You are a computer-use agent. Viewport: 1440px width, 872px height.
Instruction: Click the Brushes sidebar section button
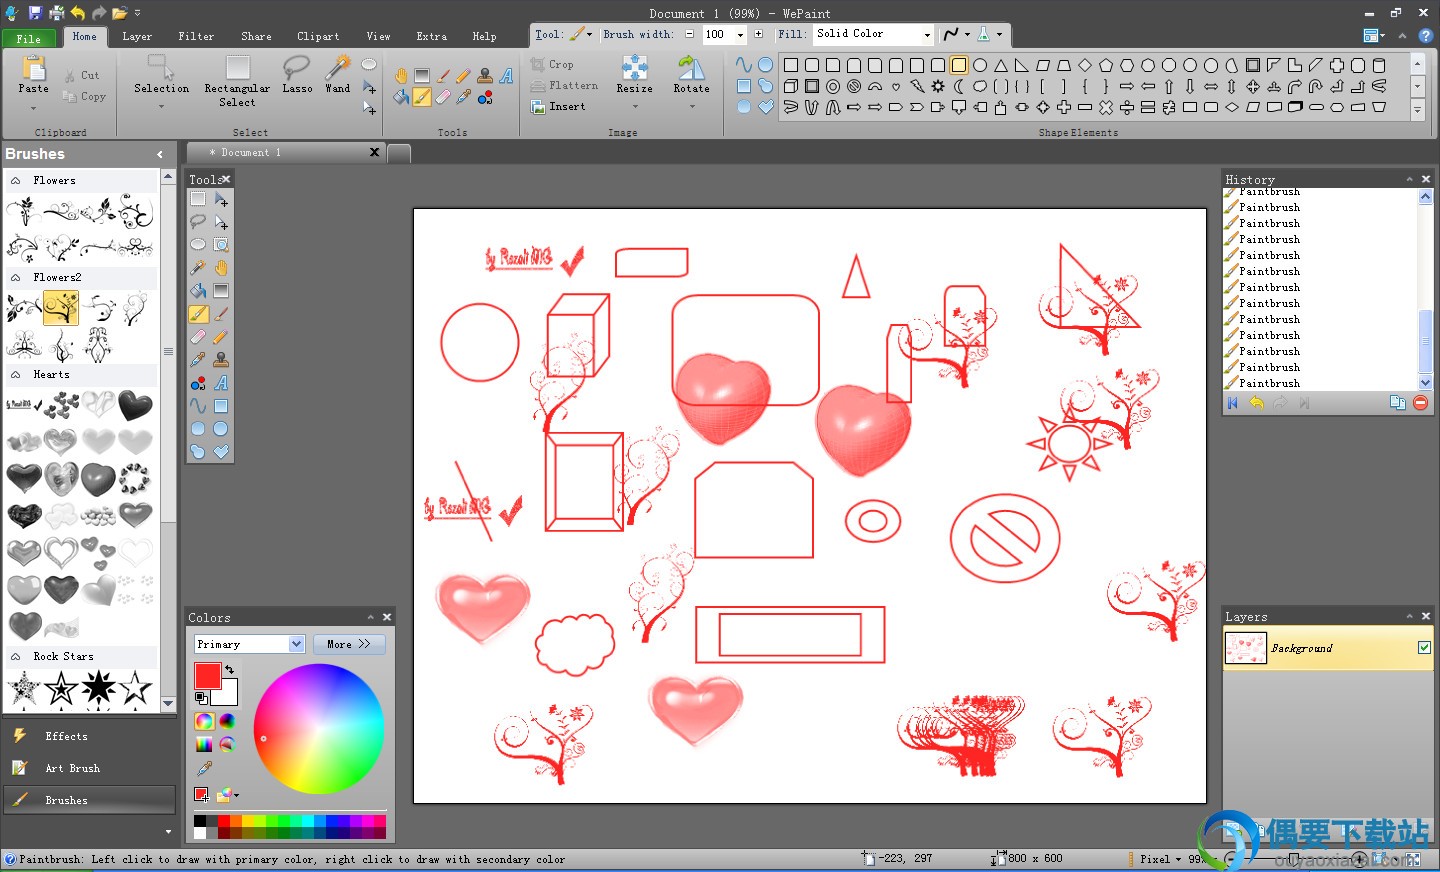pos(89,800)
